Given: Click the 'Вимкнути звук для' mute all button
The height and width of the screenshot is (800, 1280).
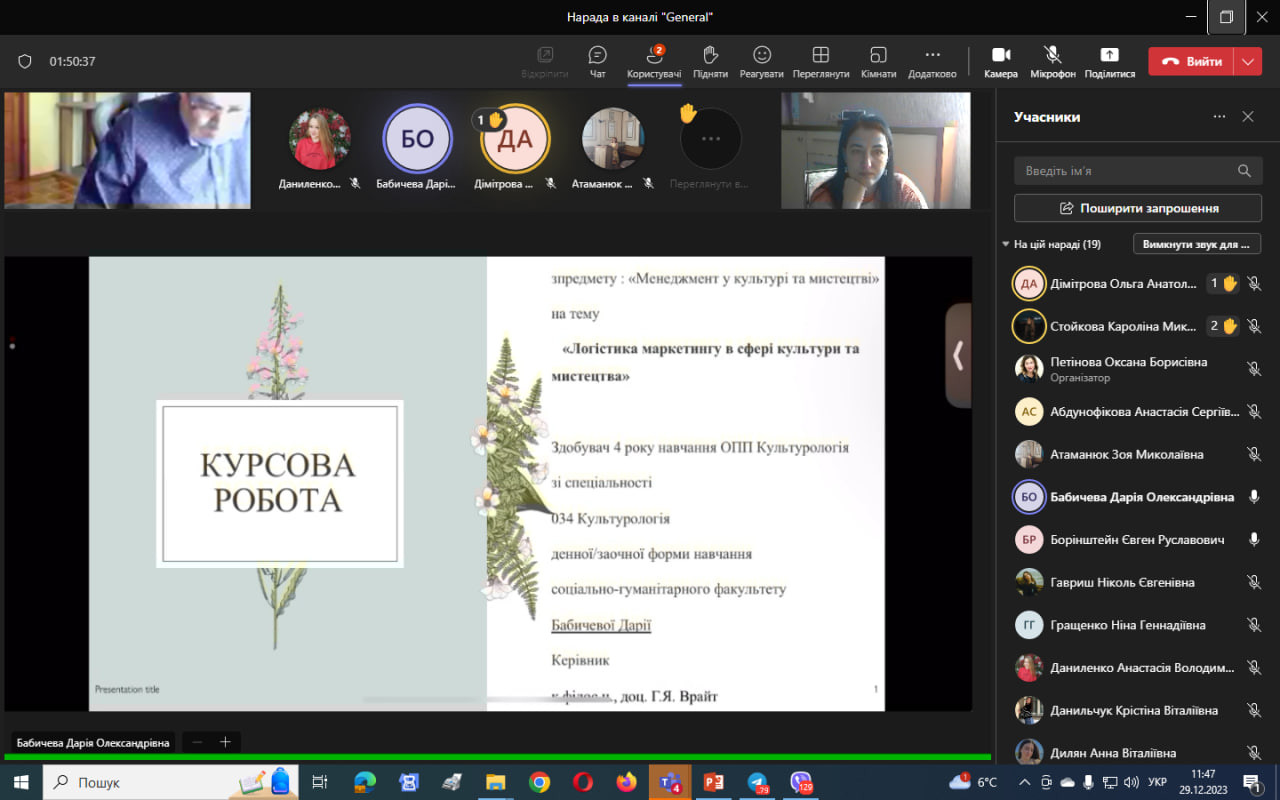Looking at the screenshot, I should pos(1196,244).
